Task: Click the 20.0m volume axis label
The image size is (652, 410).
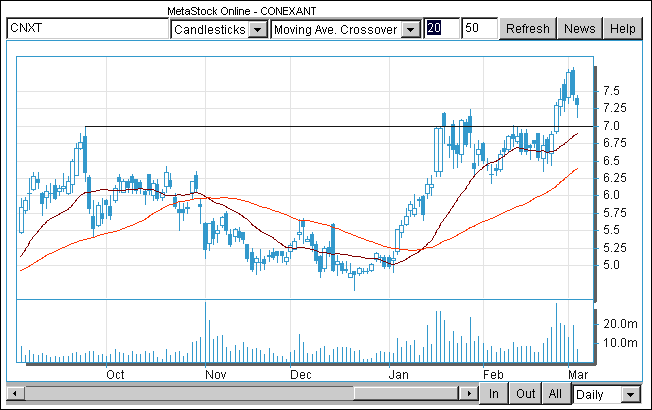Action: 620,324
